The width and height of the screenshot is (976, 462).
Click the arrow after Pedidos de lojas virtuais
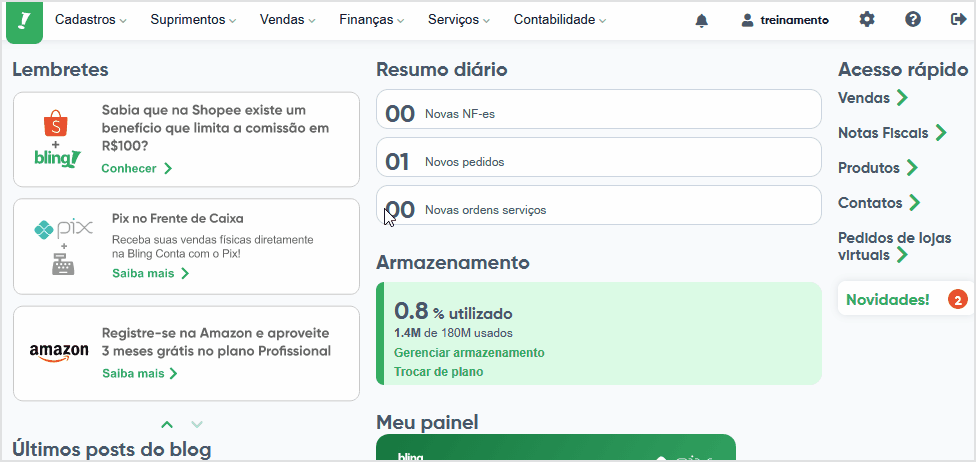(901, 255)
